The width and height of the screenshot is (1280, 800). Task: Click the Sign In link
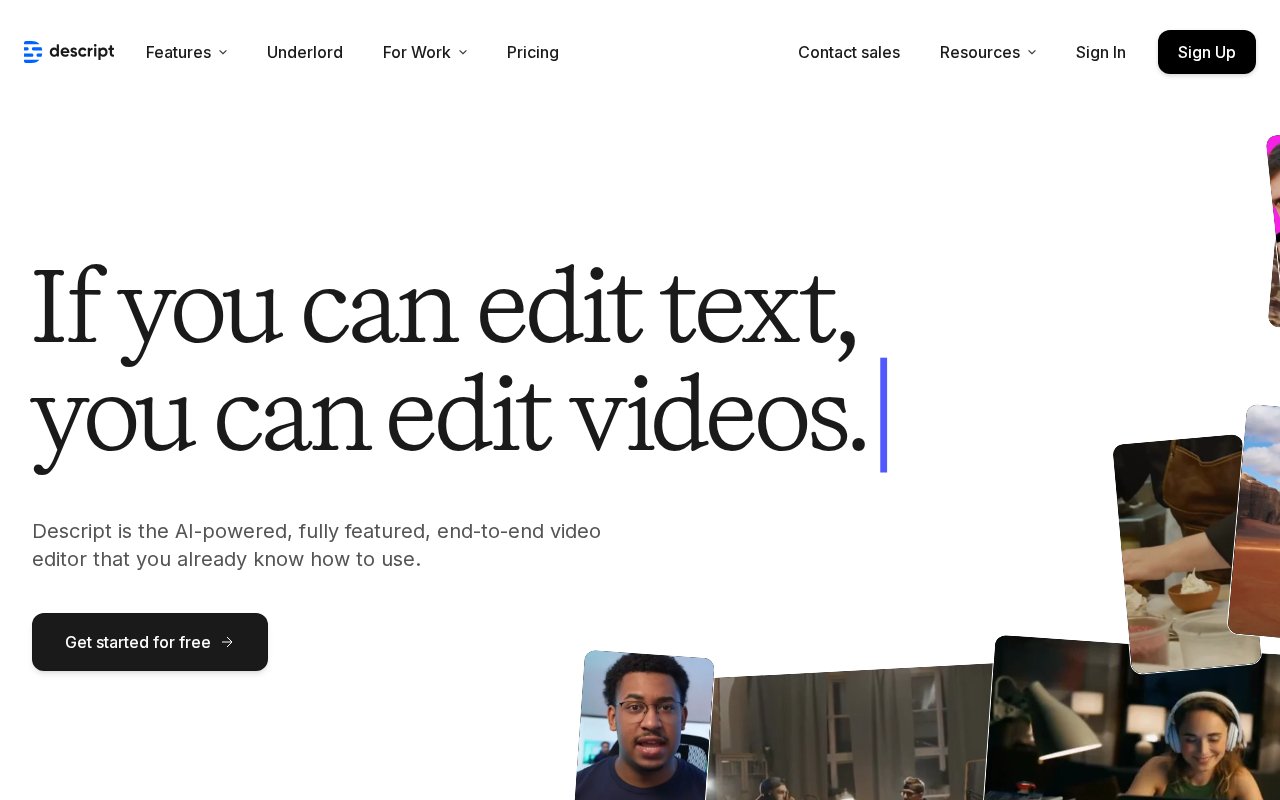(1101, 52)
